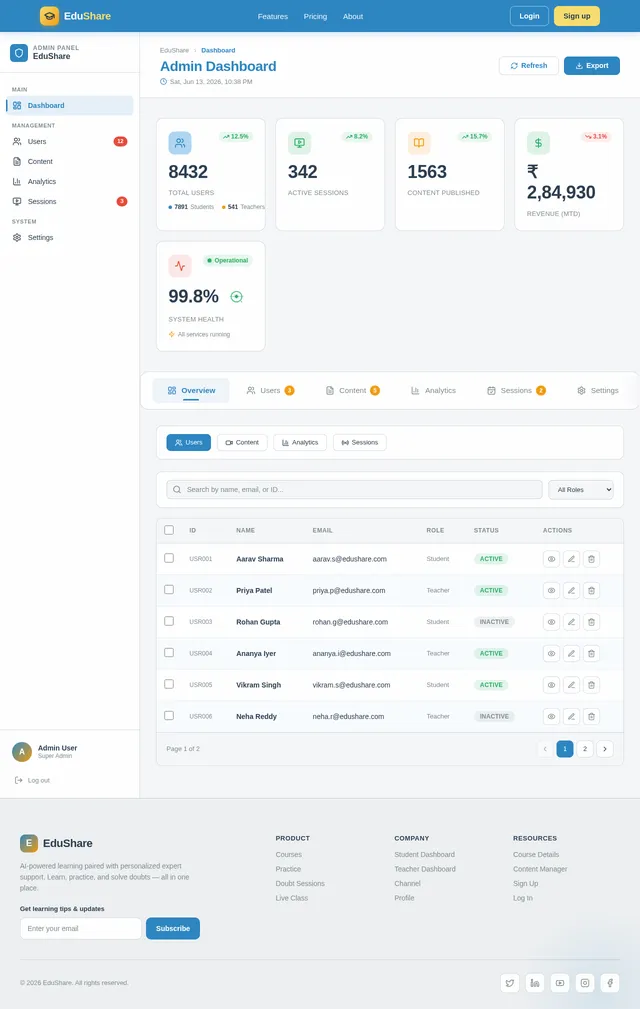The image size is (640, 1009).
Task: Delete user Aarav Sharma with trash icon
Action: 591,559
